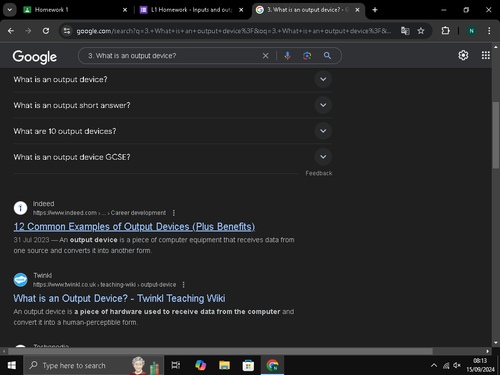Open Task View on taskbar
The image size is (500, 375).
(x=176, y=365)
